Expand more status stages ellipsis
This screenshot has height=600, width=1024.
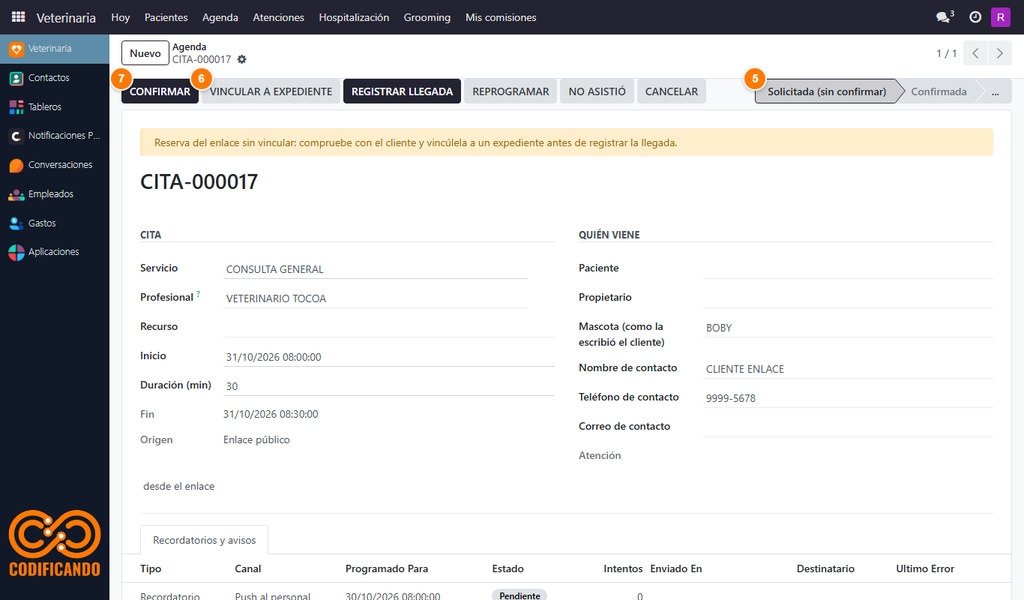click(995, 91)
